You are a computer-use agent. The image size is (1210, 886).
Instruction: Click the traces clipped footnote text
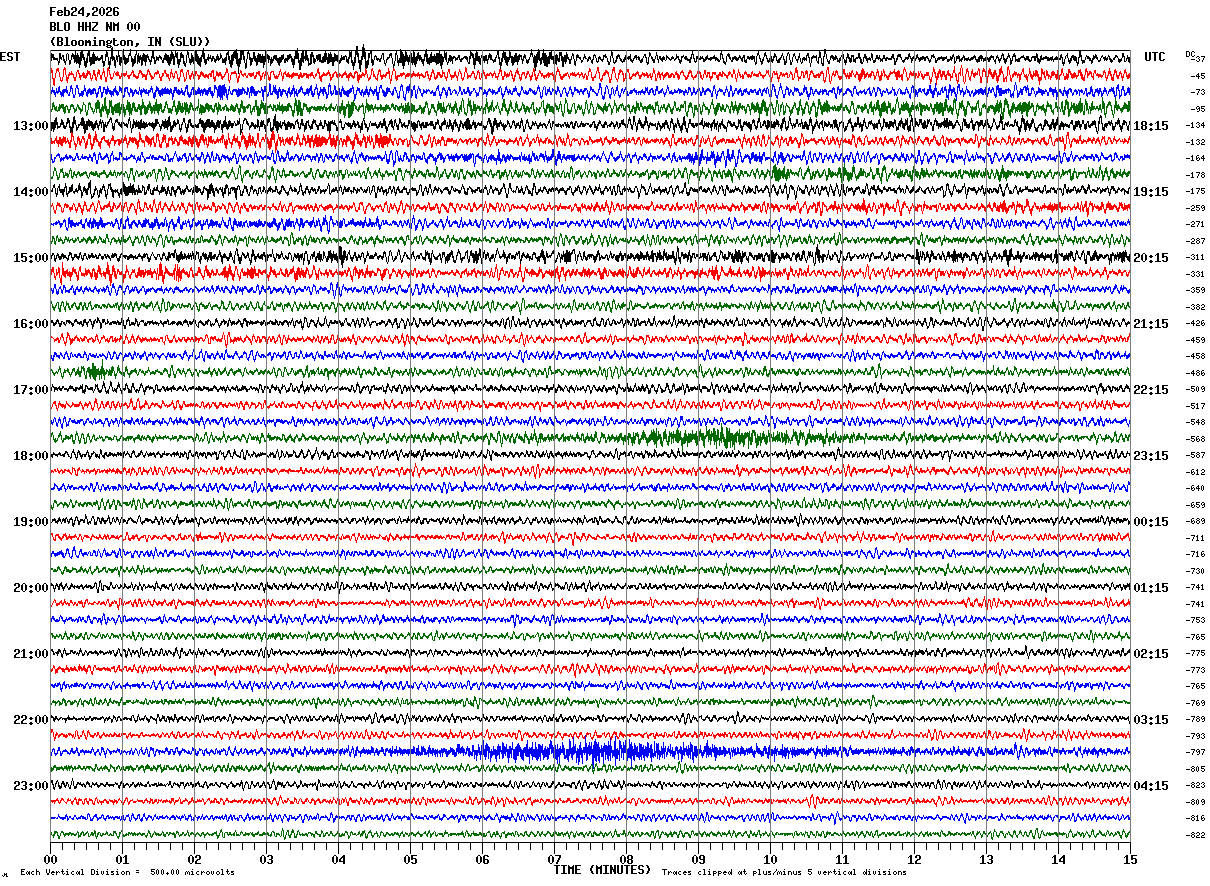click(x=784, y=873)
